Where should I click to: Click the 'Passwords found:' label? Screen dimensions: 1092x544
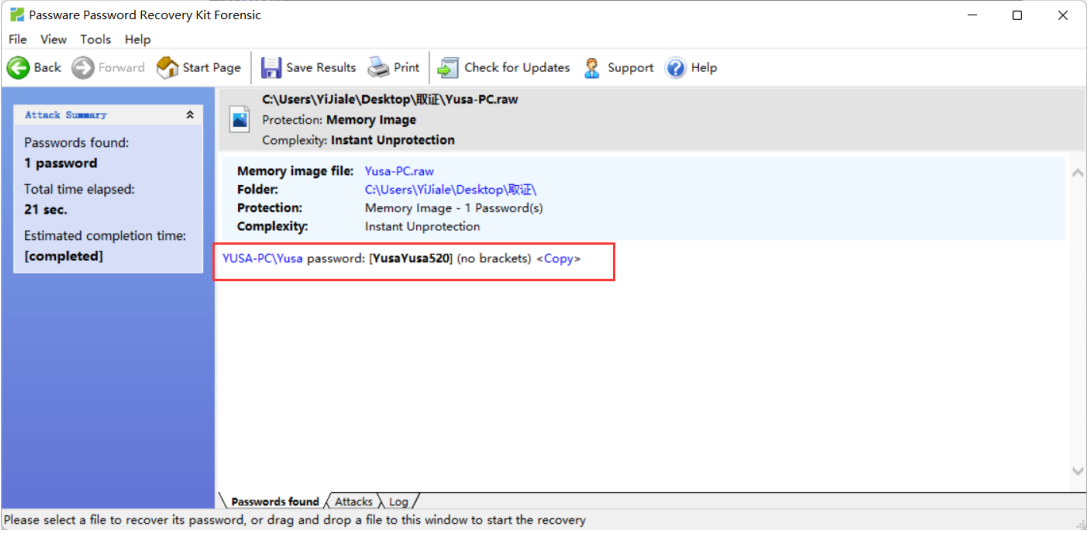(77, 143)
